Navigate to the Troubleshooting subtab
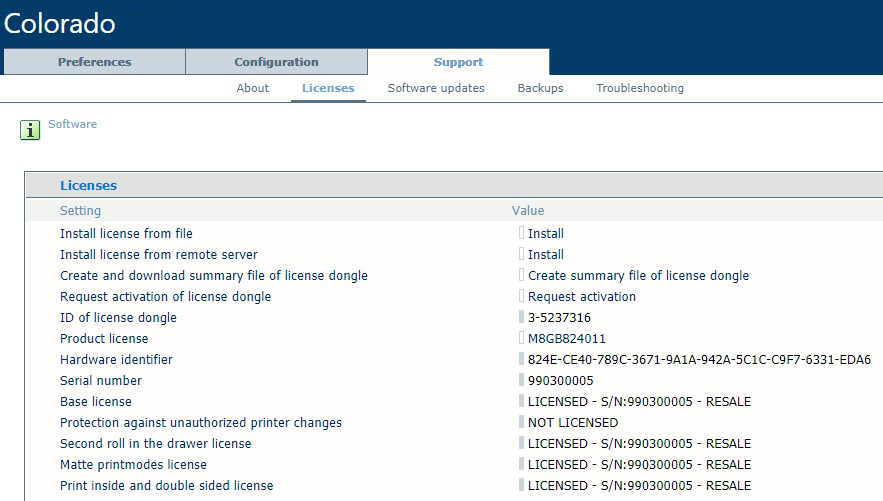 (640, 88)
